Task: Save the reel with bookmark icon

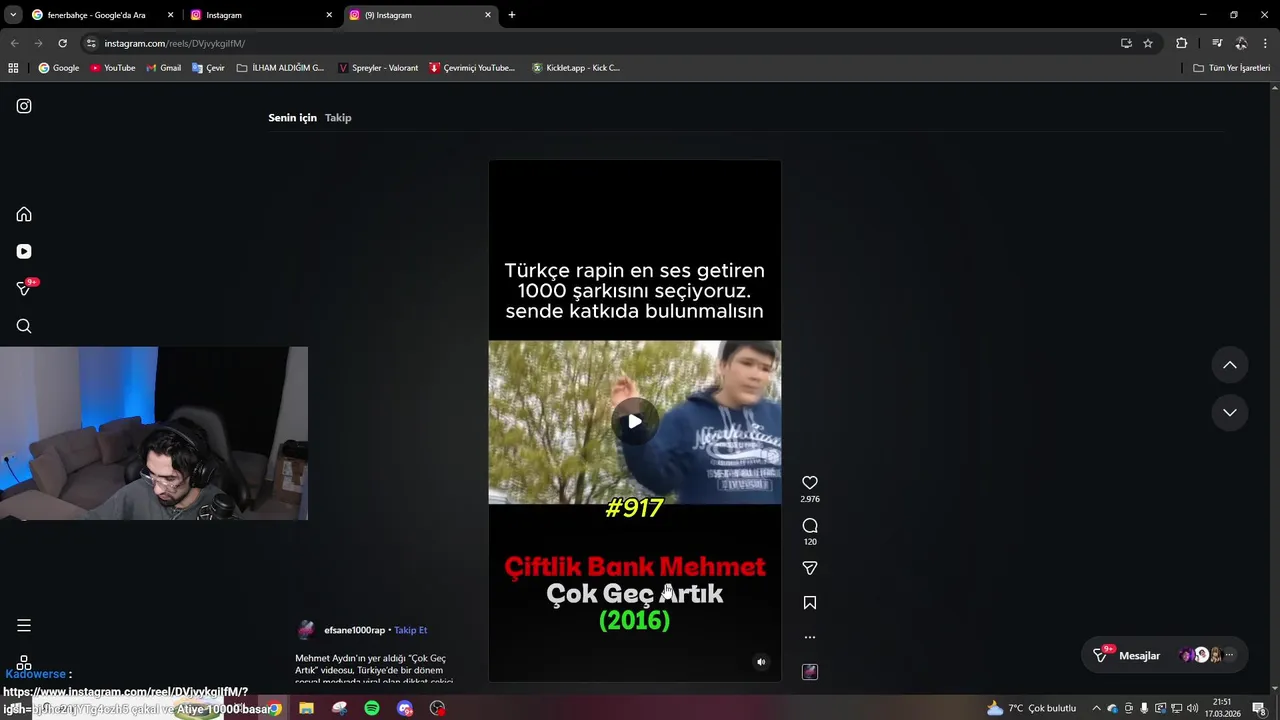Action: click(x=810, y=603)
